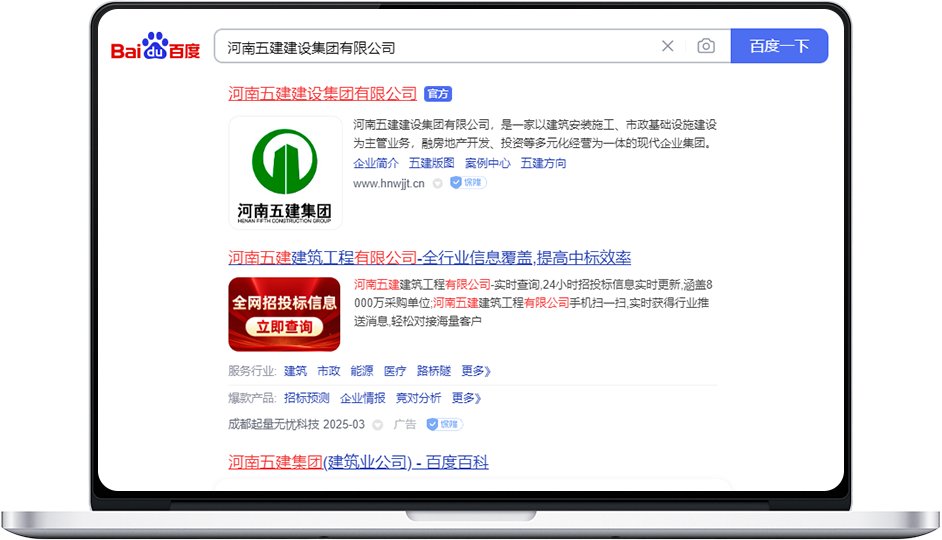
Task: Open the 招标预测 product link
Action: [306, 398]
